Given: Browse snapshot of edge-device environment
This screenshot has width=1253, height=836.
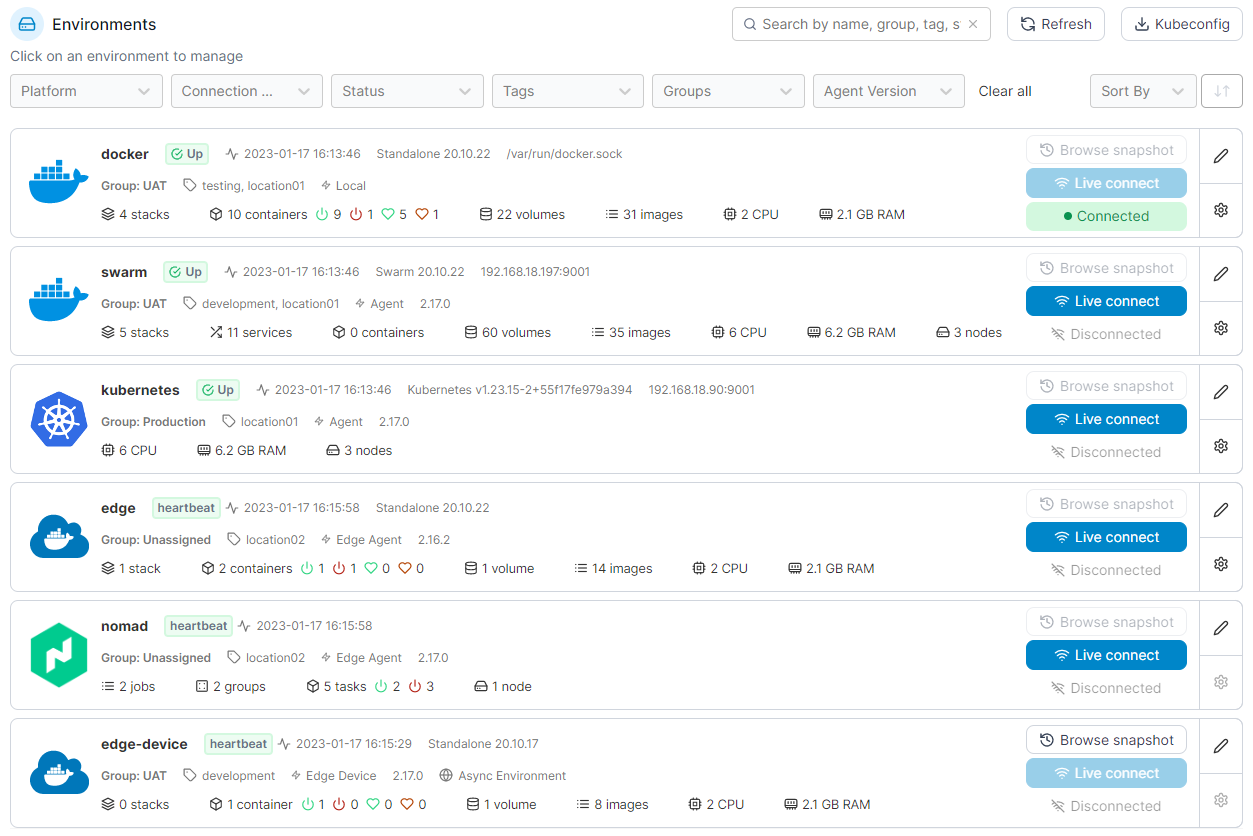Looking at the screenshot, I should pyautogui.click(x=1106, y=740).
